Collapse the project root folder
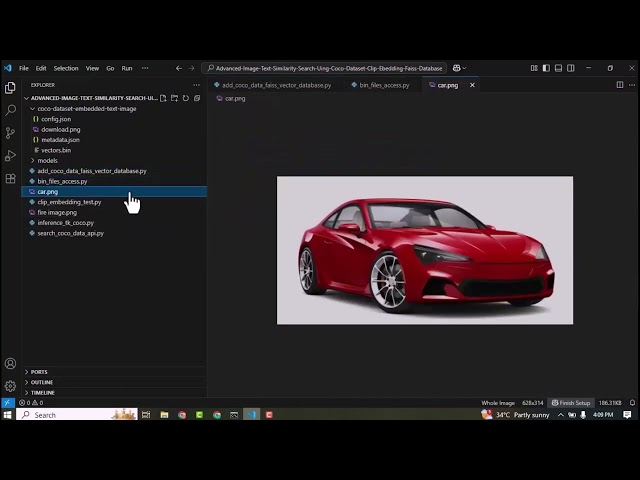Image resolution: width=640 pixels, height=480 pixels. [27, 98]
